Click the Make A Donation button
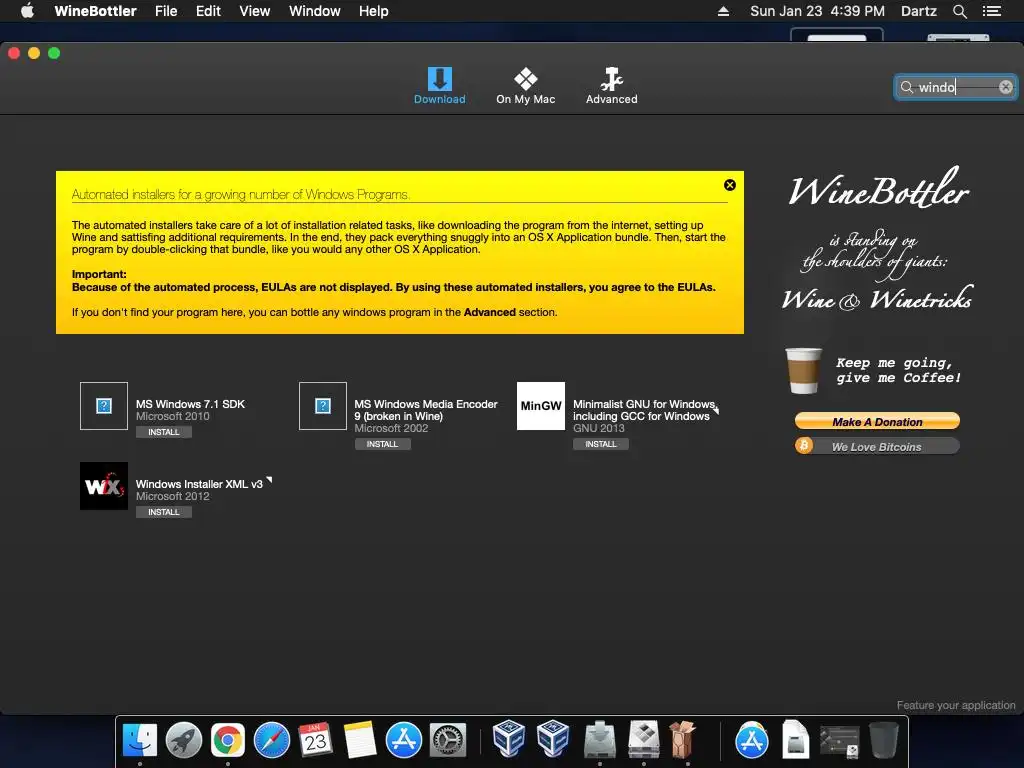Viewport: 1024px width, 768px height. click(x=877, y=422)
